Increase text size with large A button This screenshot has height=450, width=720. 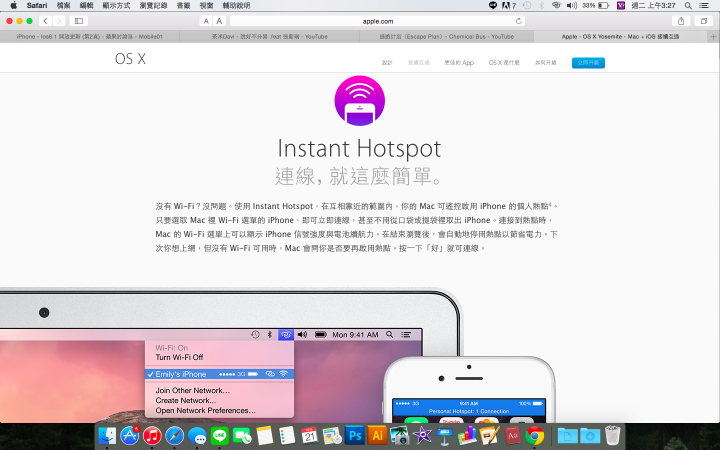coord(219,21)
